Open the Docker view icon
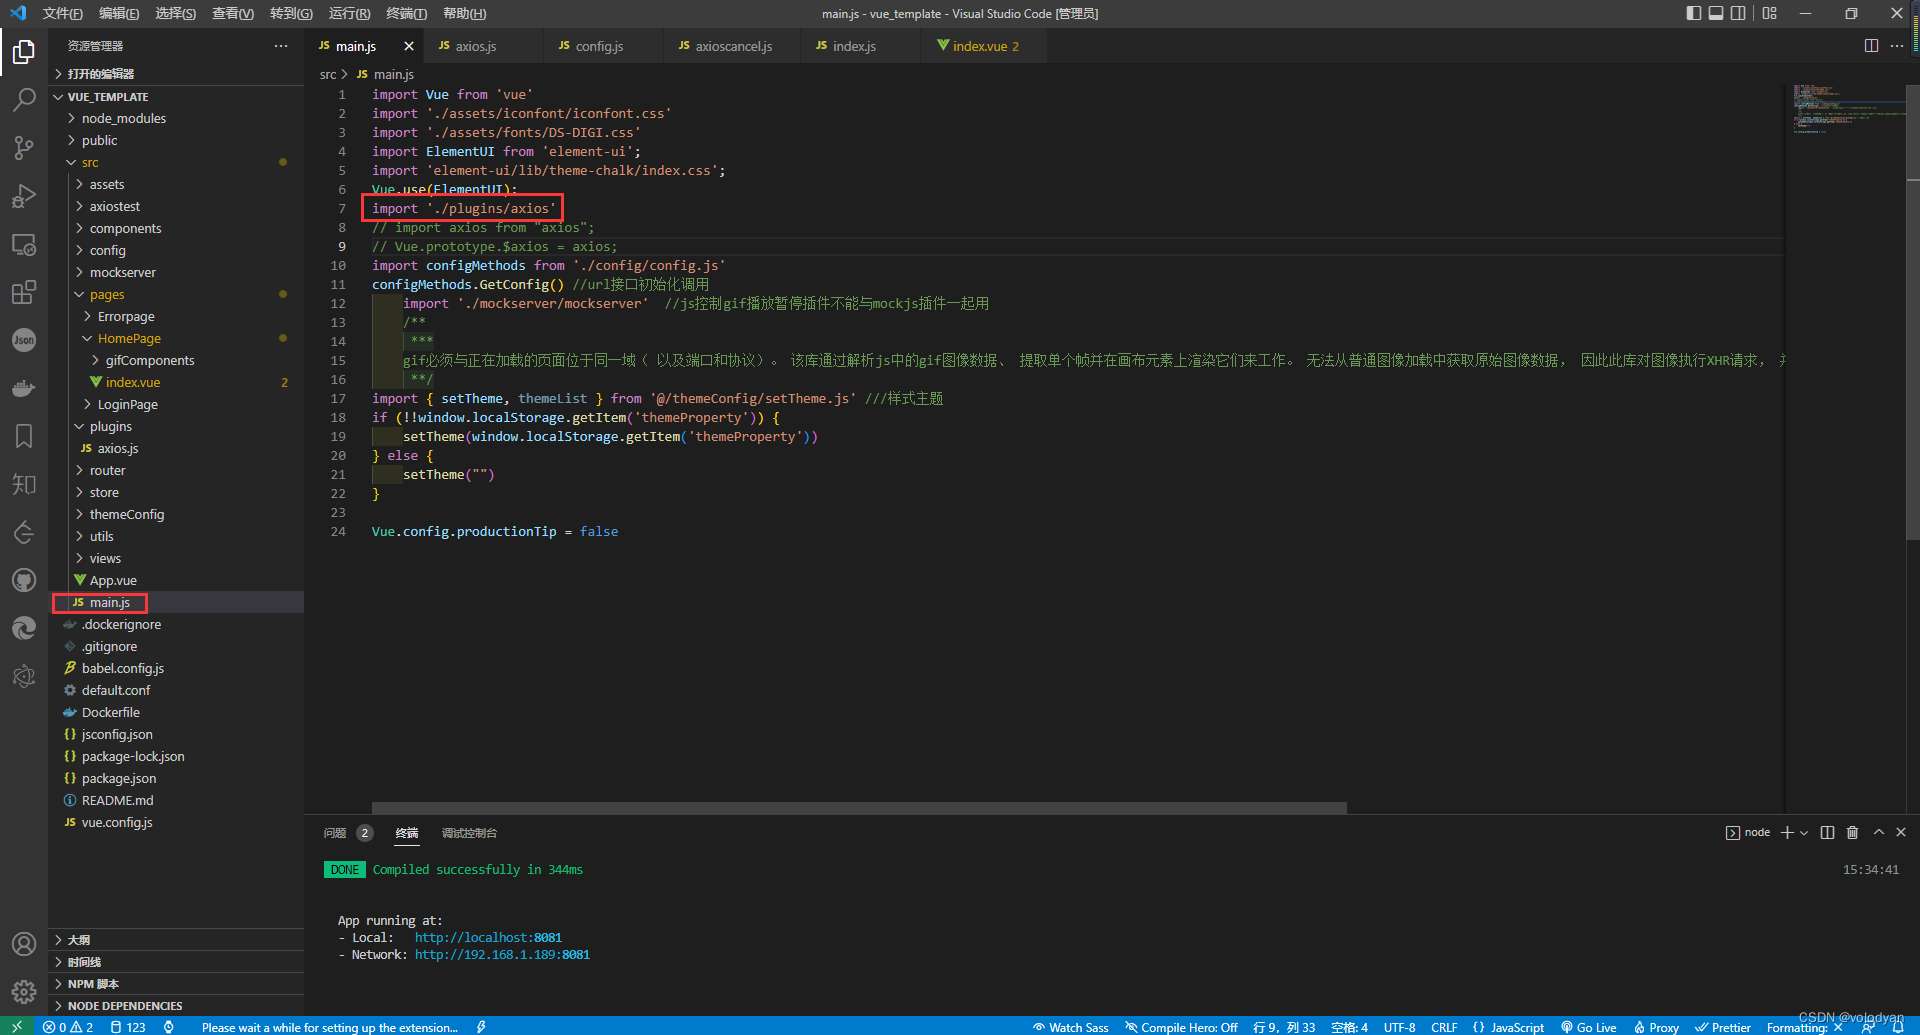The image size is (1920, 1035). pyautogui.click(x=24, y=388)
